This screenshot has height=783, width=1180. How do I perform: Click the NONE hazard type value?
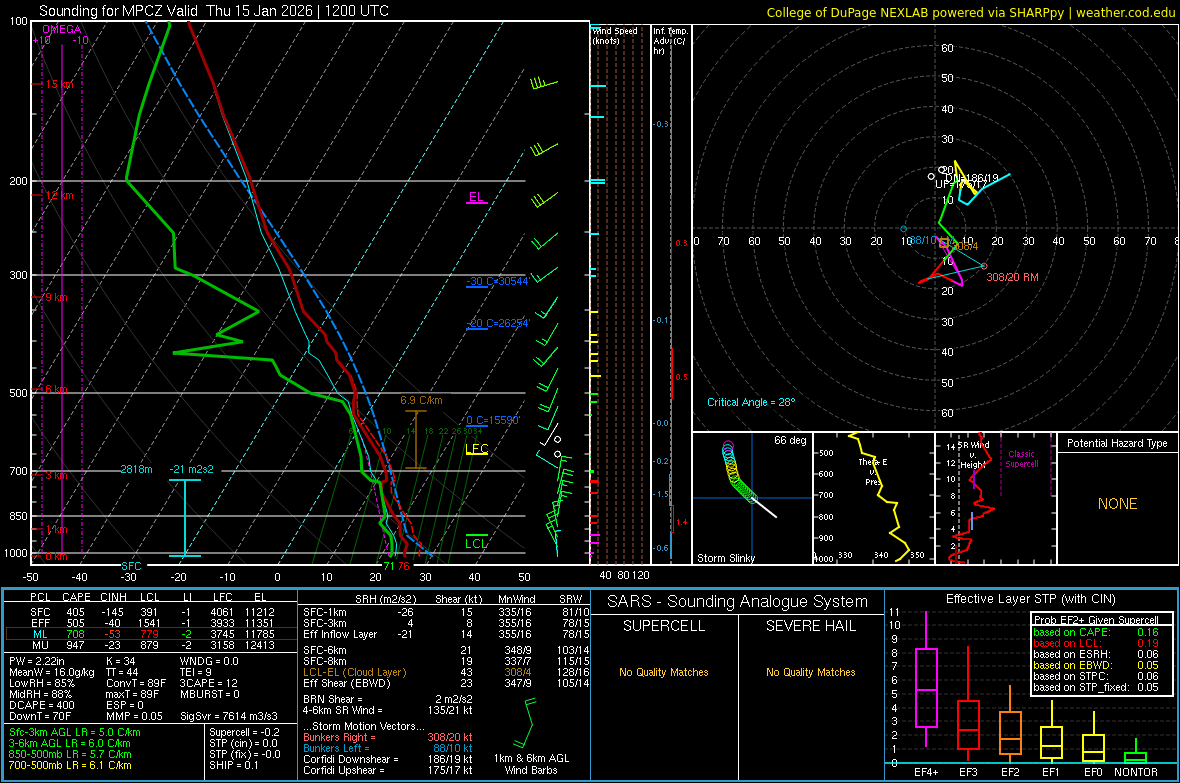(x=1118, y=504)
